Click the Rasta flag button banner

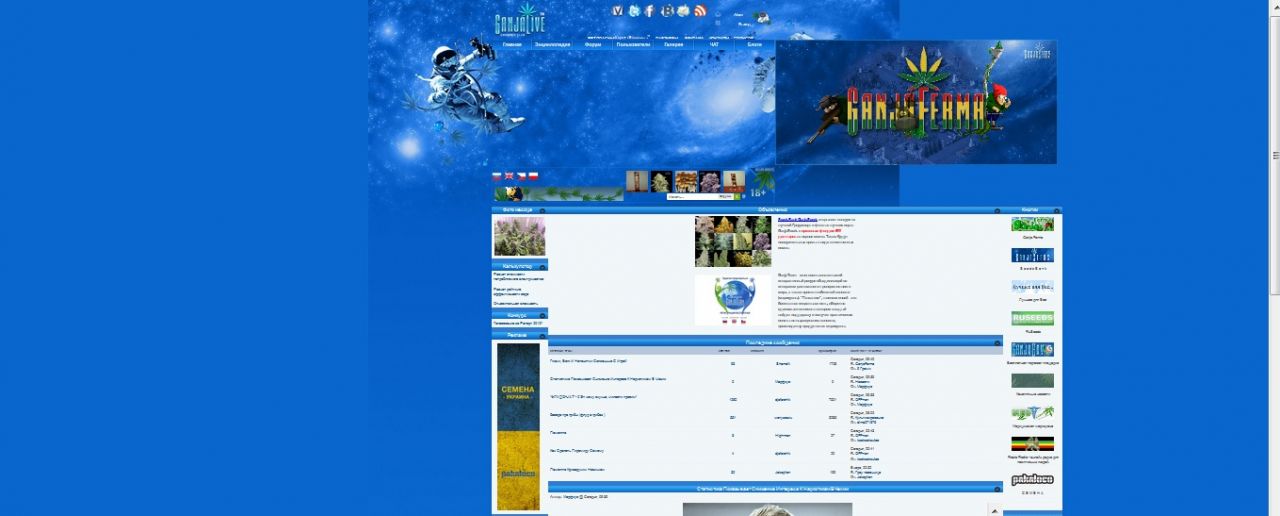[1032, 443]
